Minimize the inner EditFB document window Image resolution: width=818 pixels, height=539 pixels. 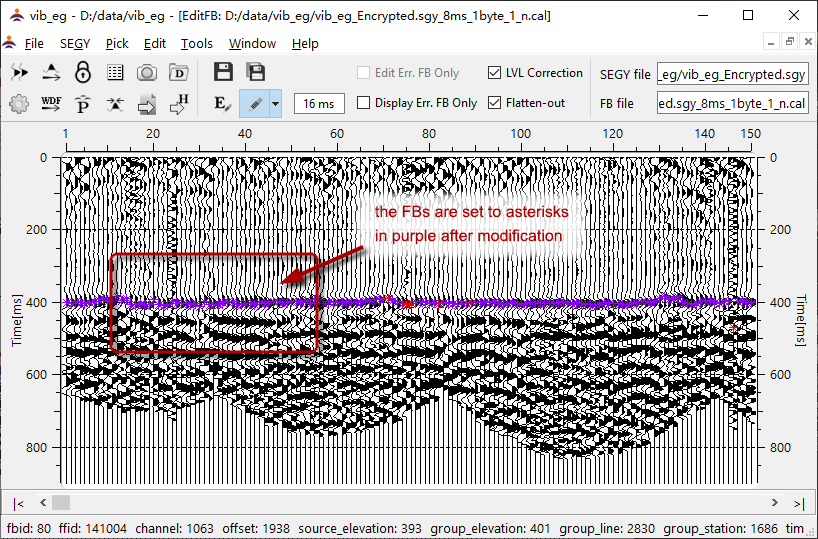(771, 41)
